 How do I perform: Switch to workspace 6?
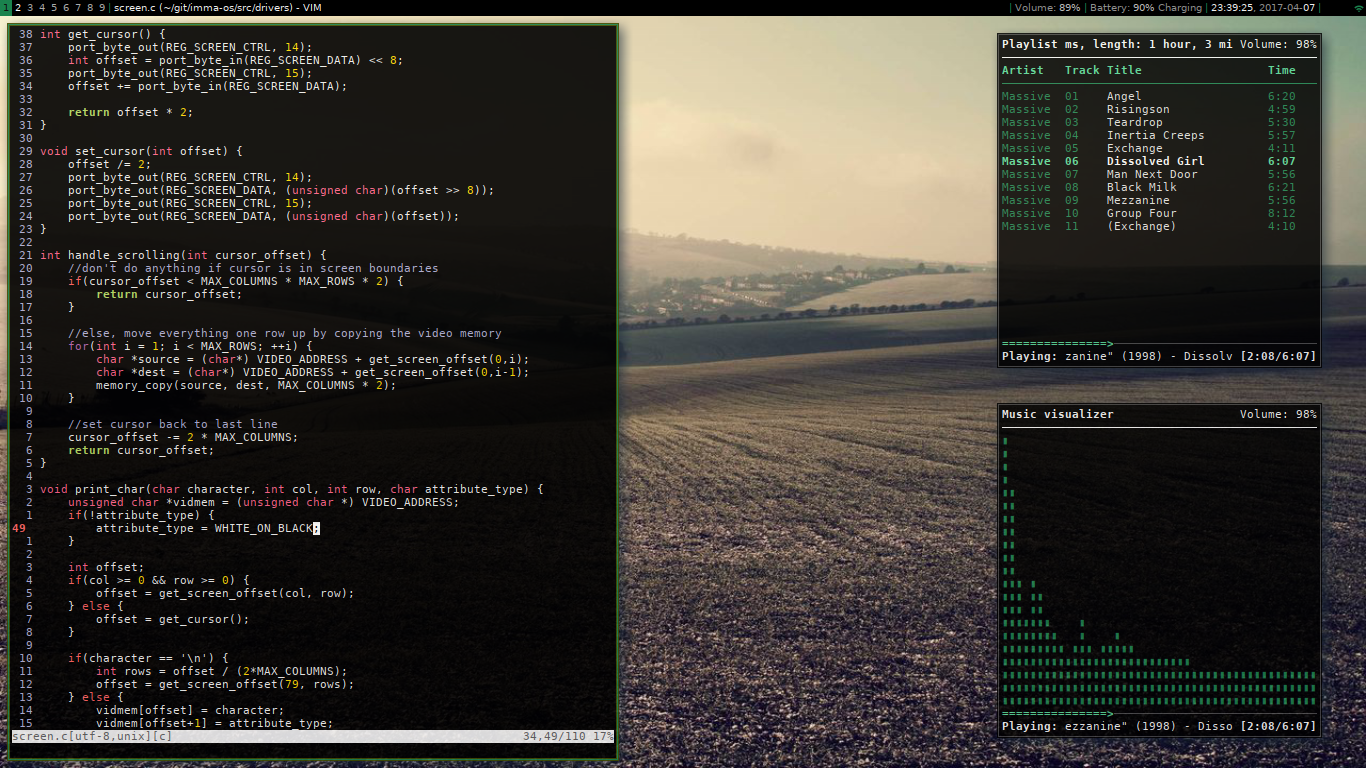[x=65, y=7]
